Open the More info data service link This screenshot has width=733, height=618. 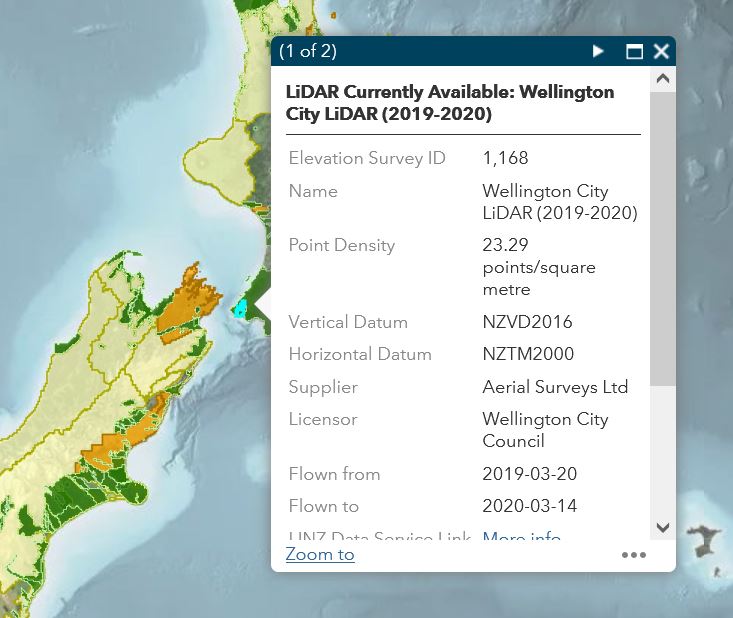521,538
